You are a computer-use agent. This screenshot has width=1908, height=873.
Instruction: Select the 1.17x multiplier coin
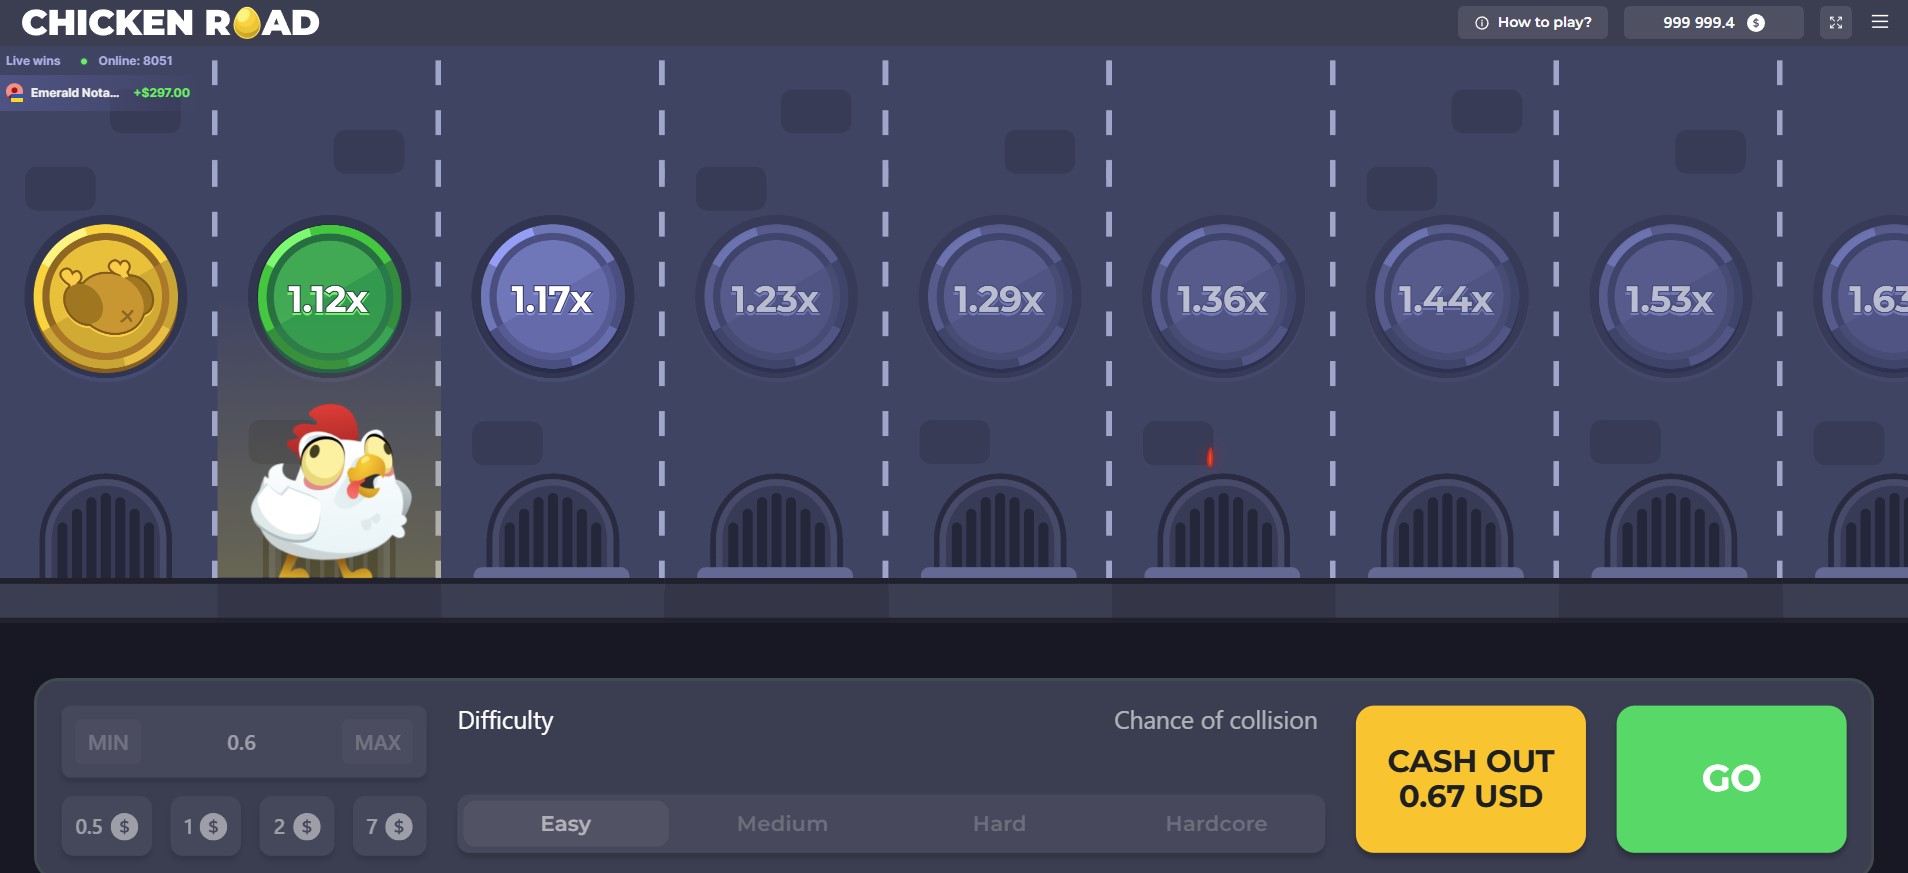click(x=553, y=297)
